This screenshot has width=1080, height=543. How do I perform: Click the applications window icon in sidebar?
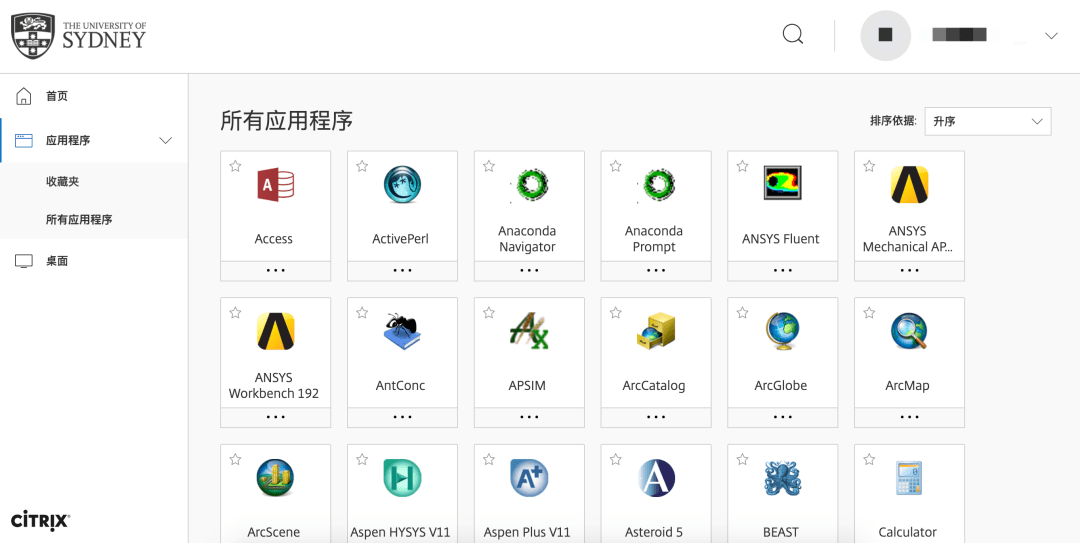(x=23, y=141)
